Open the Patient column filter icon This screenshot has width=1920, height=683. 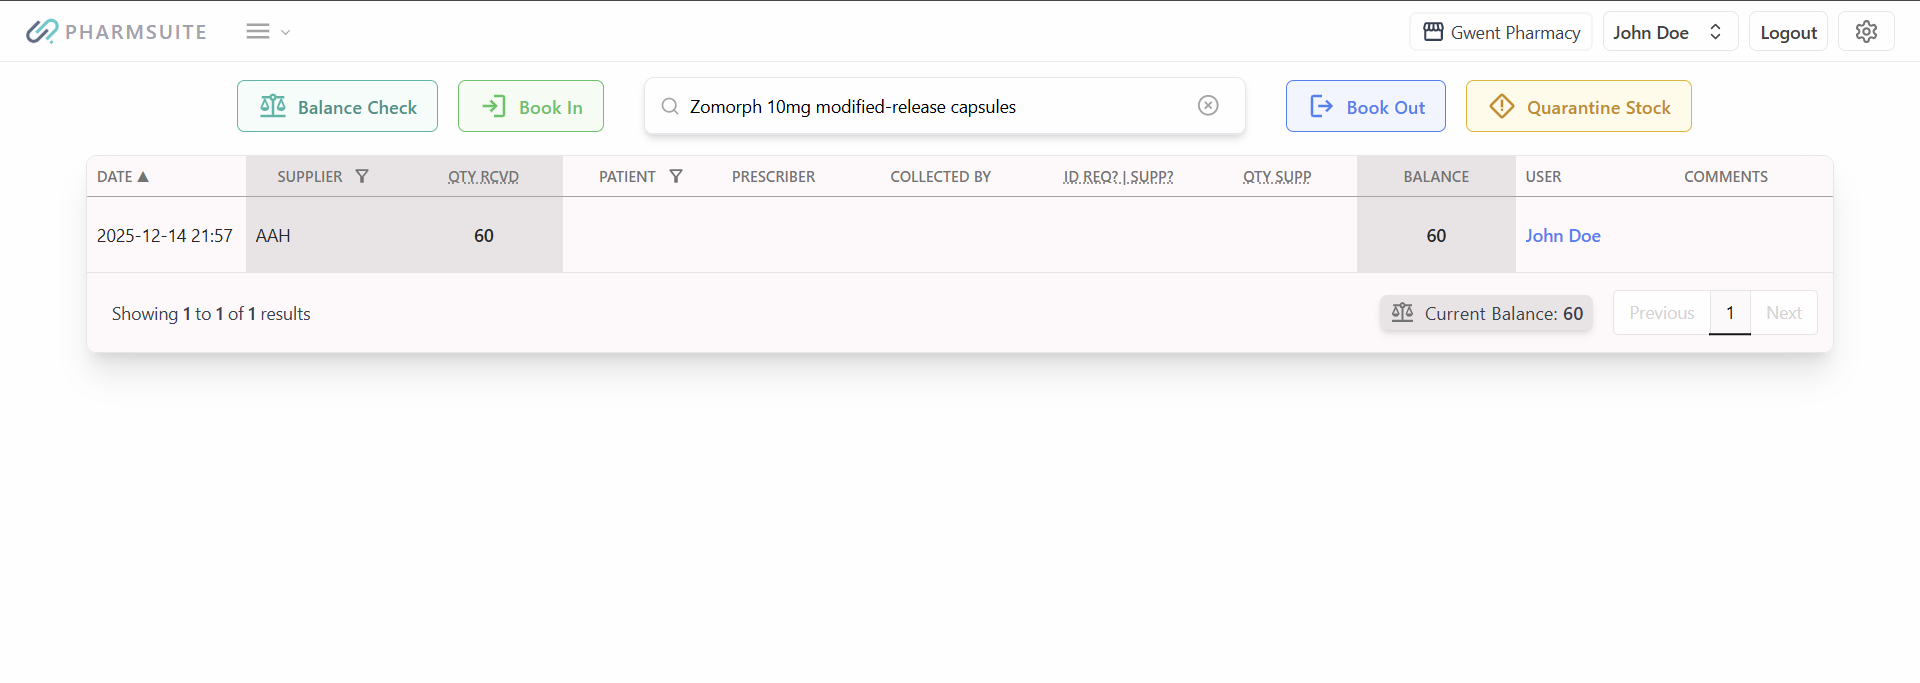click(x=676, y=177)
